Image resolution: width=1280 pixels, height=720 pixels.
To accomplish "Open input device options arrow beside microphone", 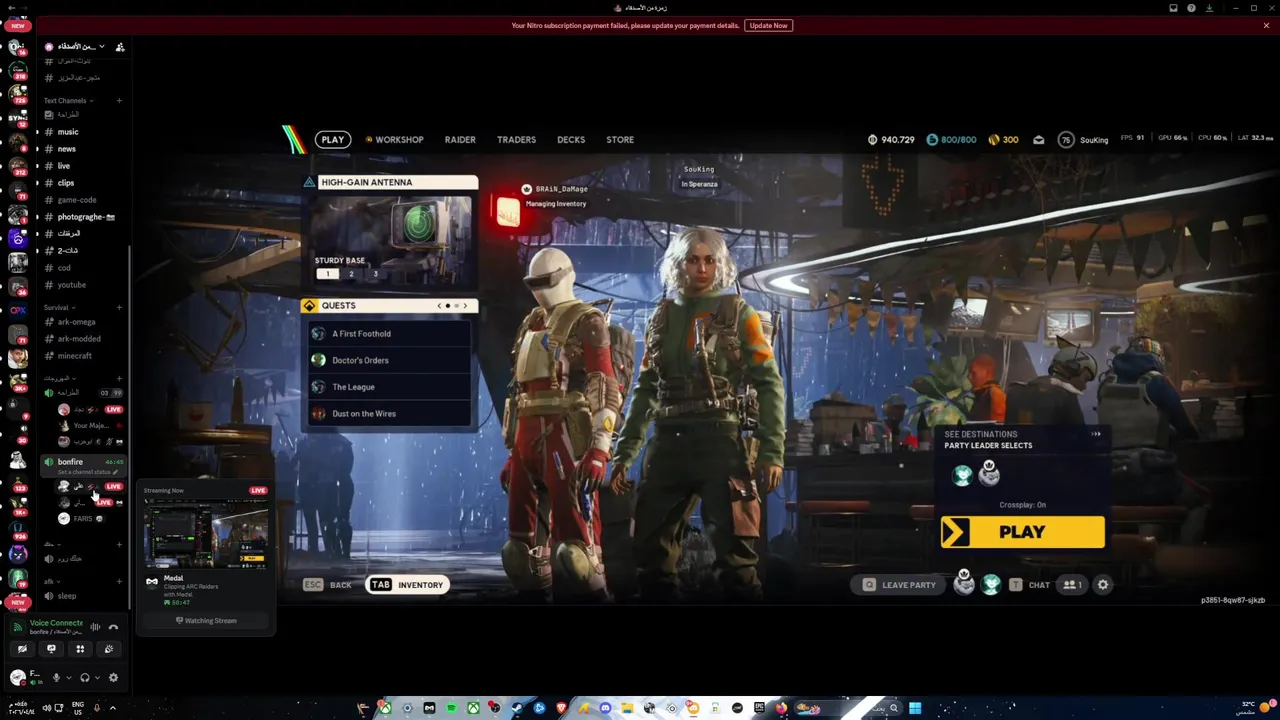I will [68, 678].
